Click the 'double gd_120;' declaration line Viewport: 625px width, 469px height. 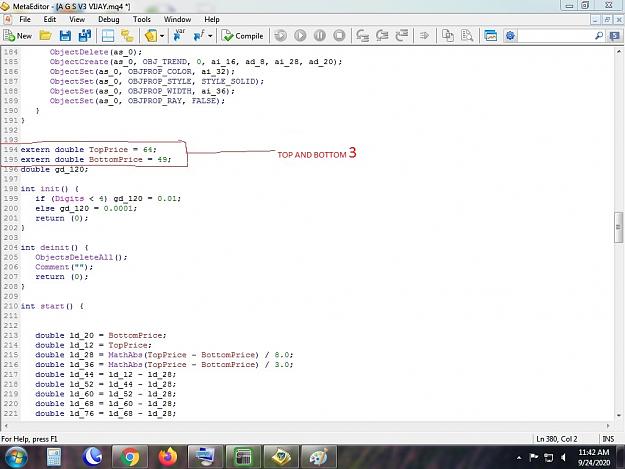pos(54,169)
